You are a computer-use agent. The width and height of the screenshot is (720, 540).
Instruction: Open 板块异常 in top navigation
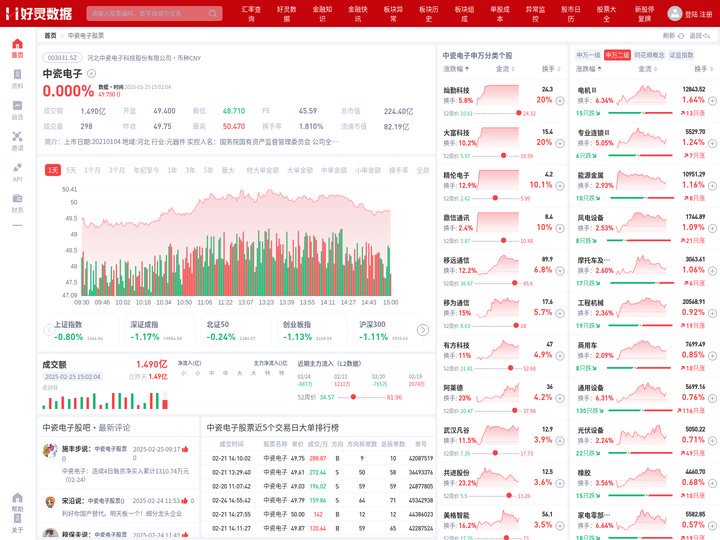tap(393, 14)
